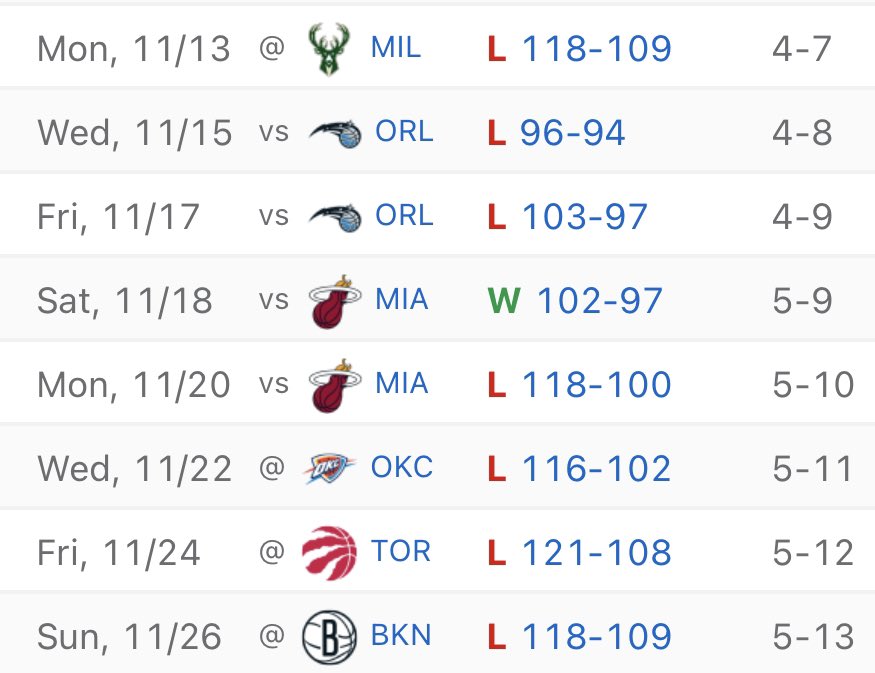Open the 116-102 score link

pos(597,468)
